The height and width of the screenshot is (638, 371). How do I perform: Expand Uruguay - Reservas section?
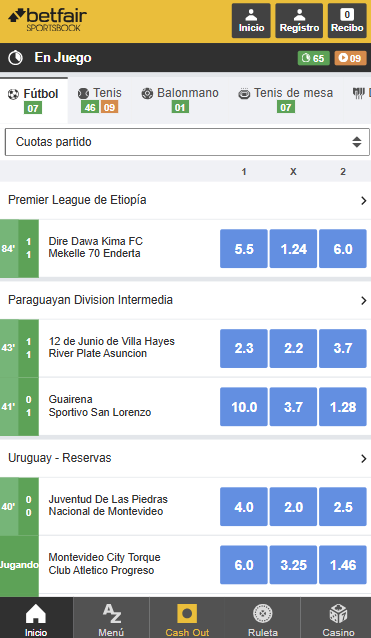click(x=186, y=458)
